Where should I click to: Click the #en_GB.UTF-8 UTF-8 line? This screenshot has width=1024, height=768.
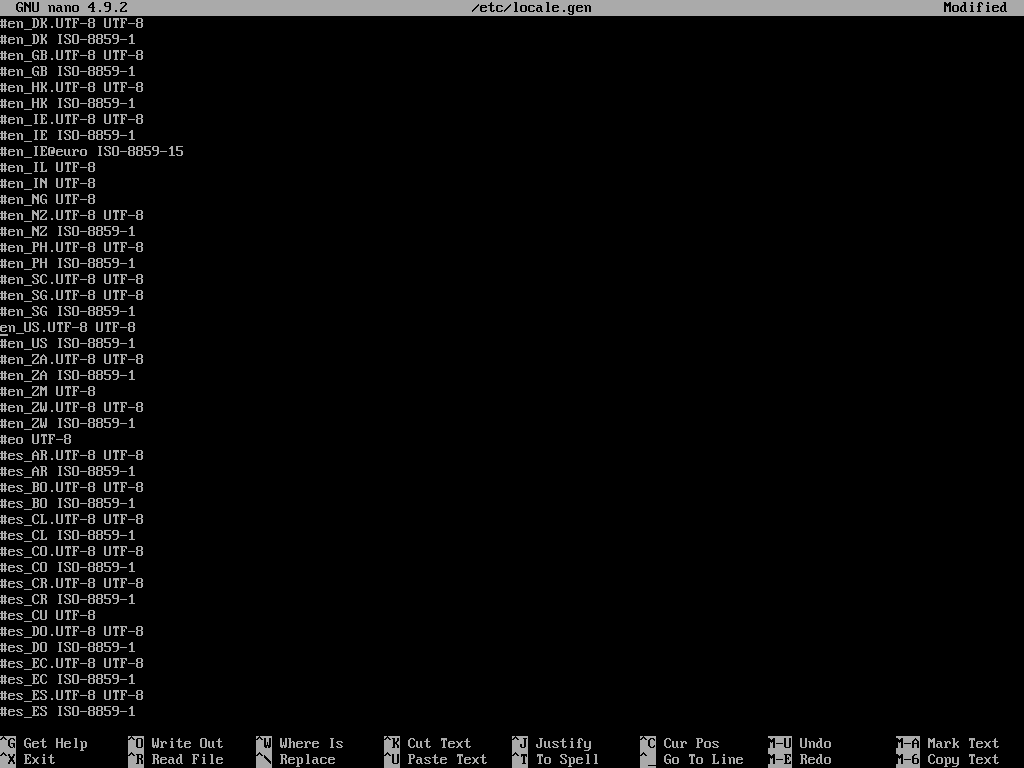click(x=72, y=56)
